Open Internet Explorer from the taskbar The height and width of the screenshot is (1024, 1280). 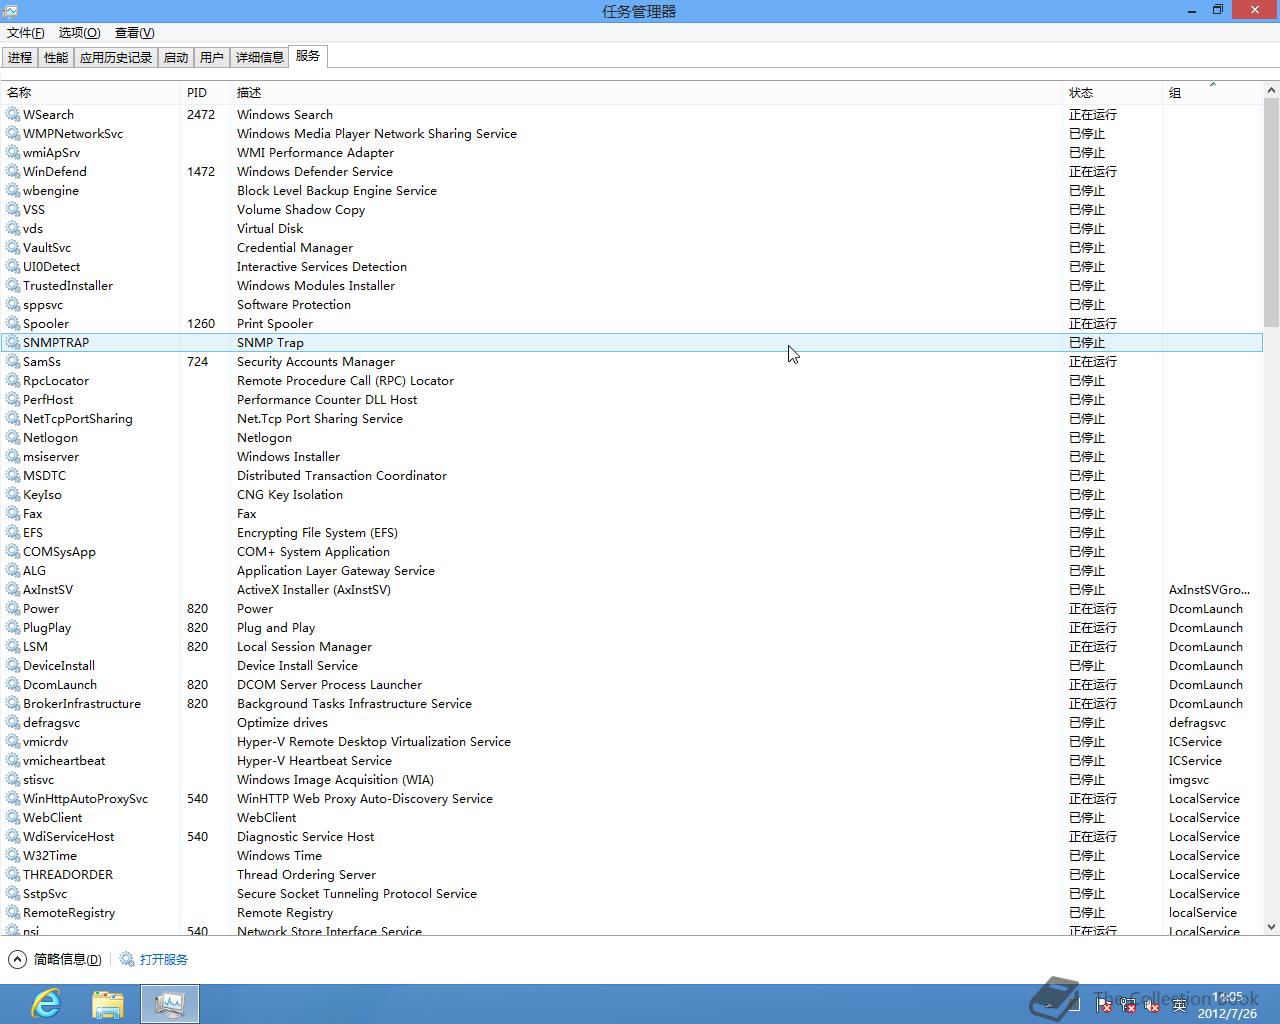pos(46,1004)
